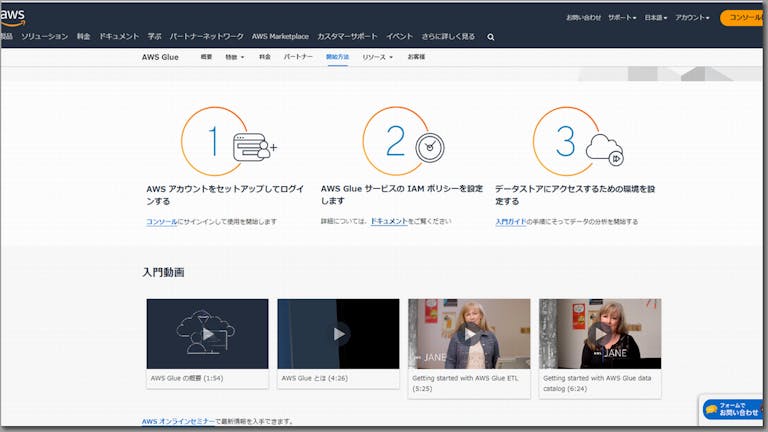Click Getting started with AWS Glue data catalog caption
Viewport: 768px width, 432px height.
tap(597, 383)
